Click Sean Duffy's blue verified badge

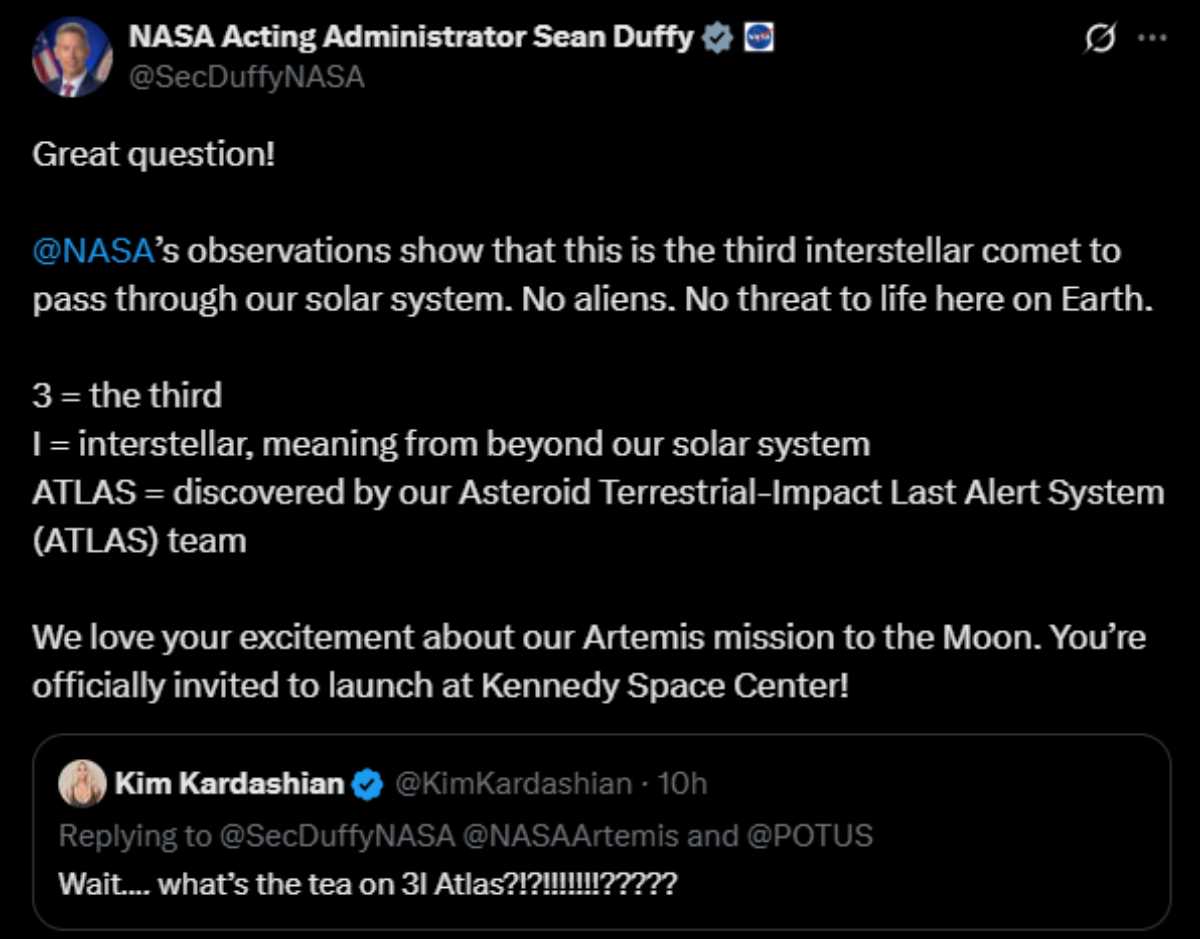tap(716, 36)
